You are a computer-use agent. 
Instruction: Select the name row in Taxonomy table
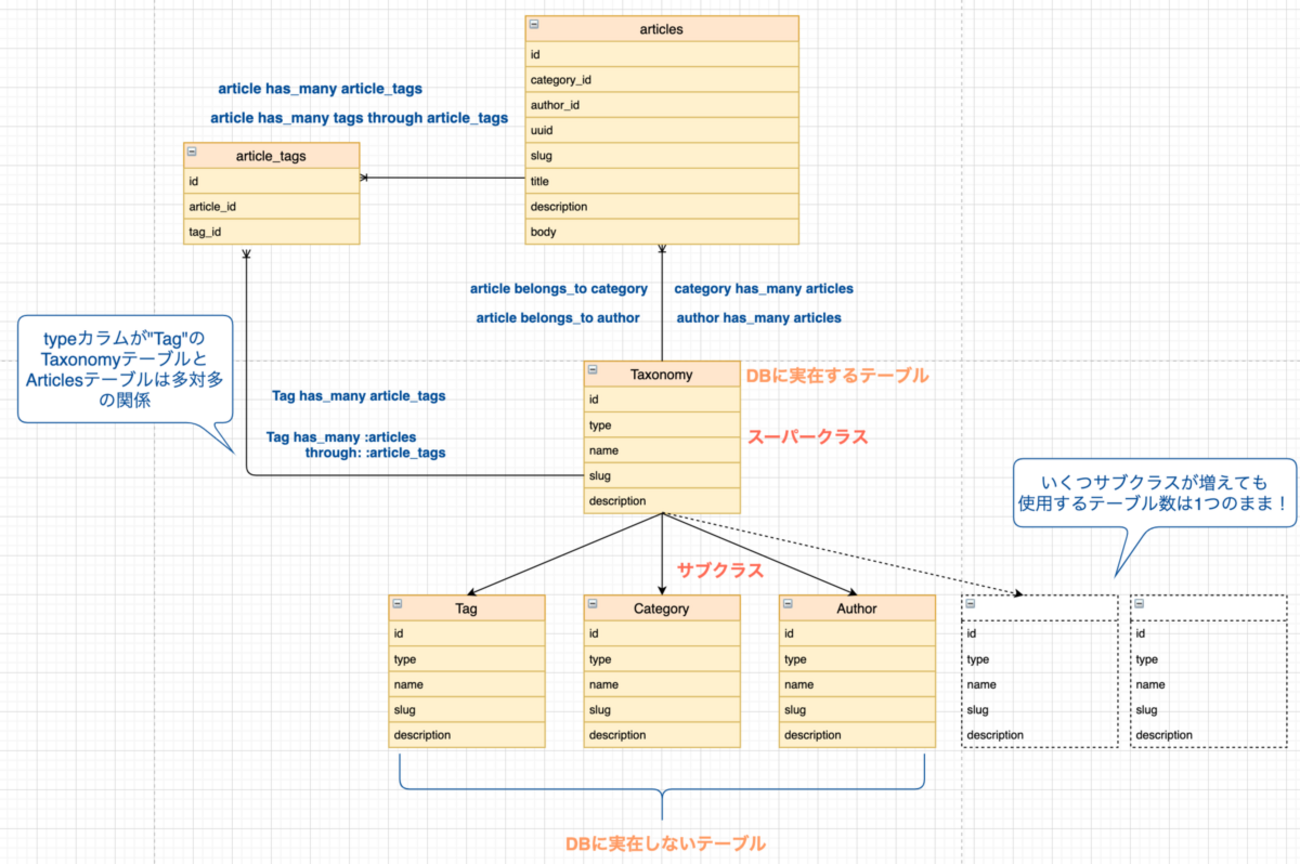pos(661,451)
